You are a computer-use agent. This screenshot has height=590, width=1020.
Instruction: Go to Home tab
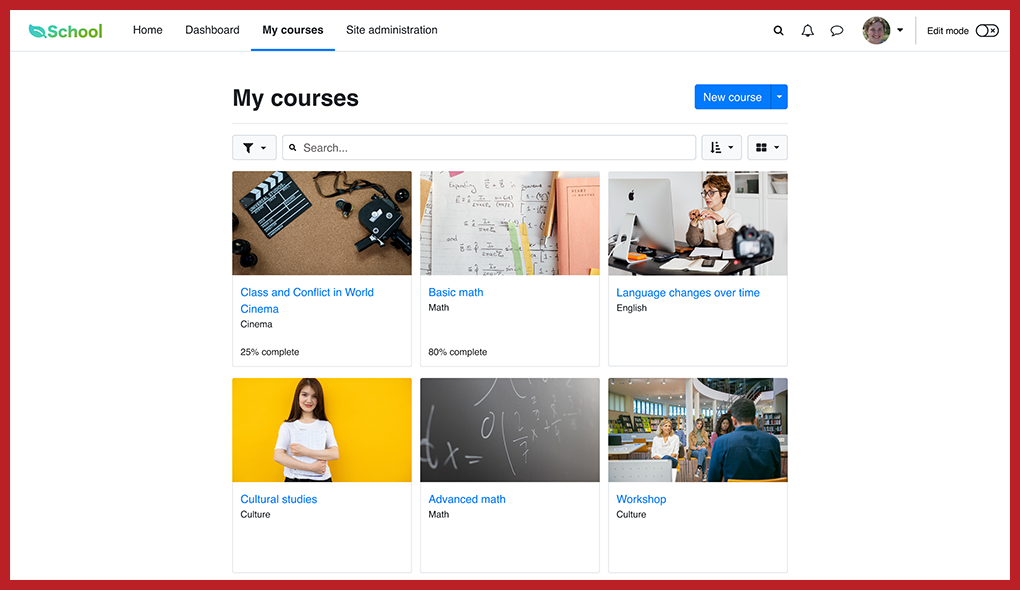pos(148,30)
